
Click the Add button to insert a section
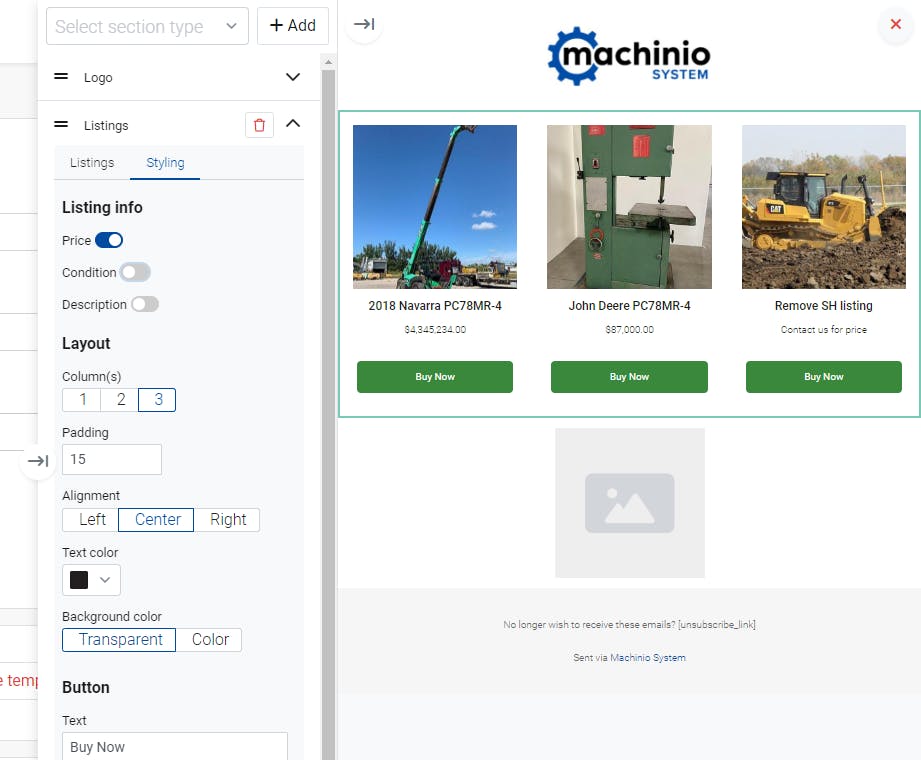click(x=292, y=26)
